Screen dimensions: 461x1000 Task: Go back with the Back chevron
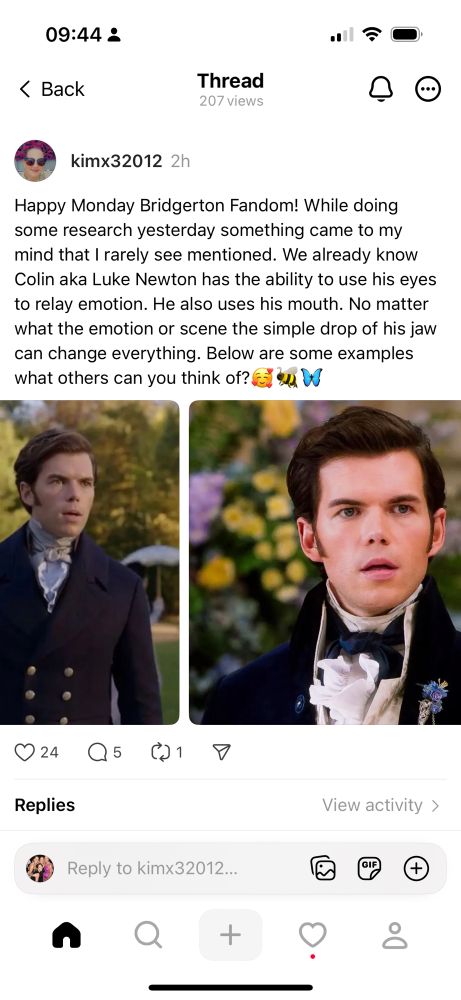coord(52,89)
